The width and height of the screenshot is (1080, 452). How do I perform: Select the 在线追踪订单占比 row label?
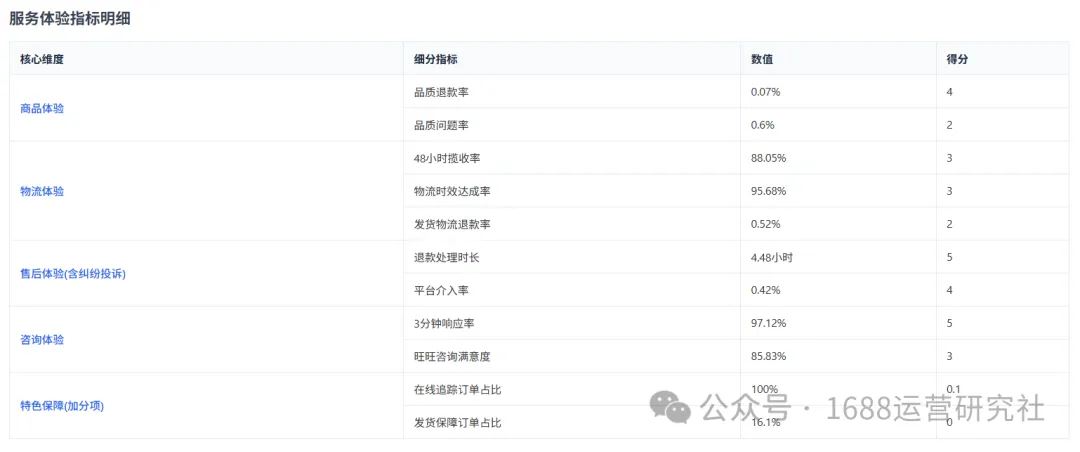click(458, 389)
